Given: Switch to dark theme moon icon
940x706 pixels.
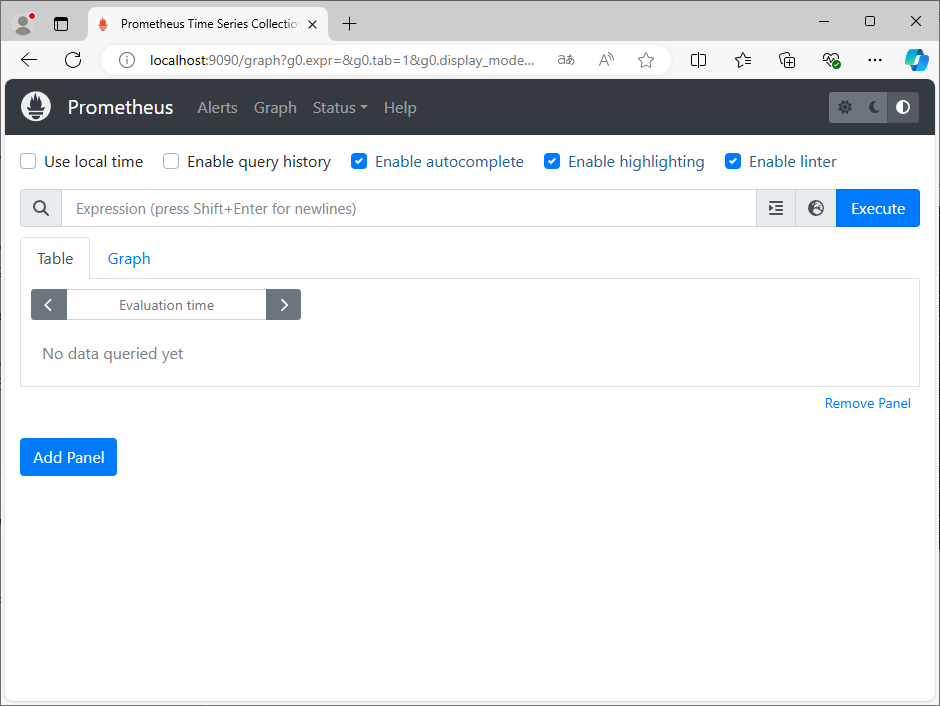Looking at the screenshot, I should pos(874,107).
